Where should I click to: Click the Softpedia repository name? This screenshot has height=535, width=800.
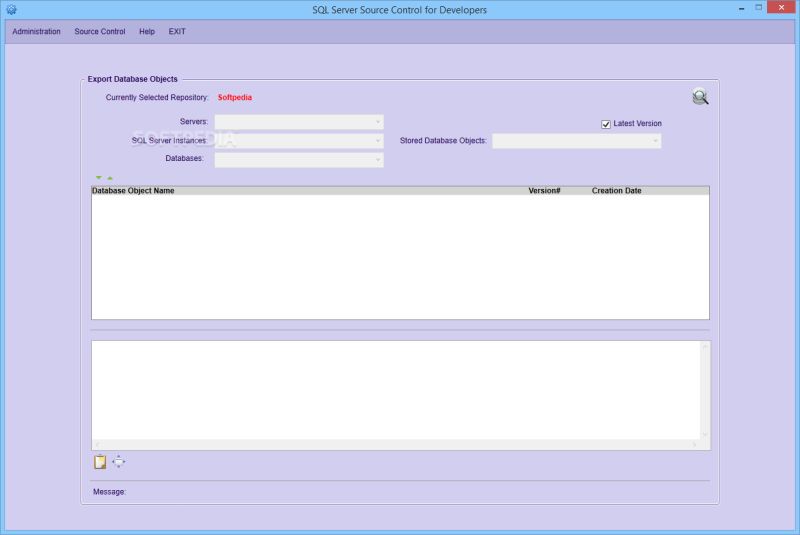point(235,97)
